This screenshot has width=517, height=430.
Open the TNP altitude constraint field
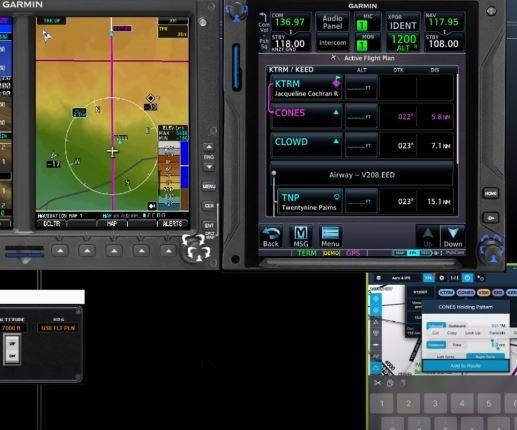(x=361, y=201)
